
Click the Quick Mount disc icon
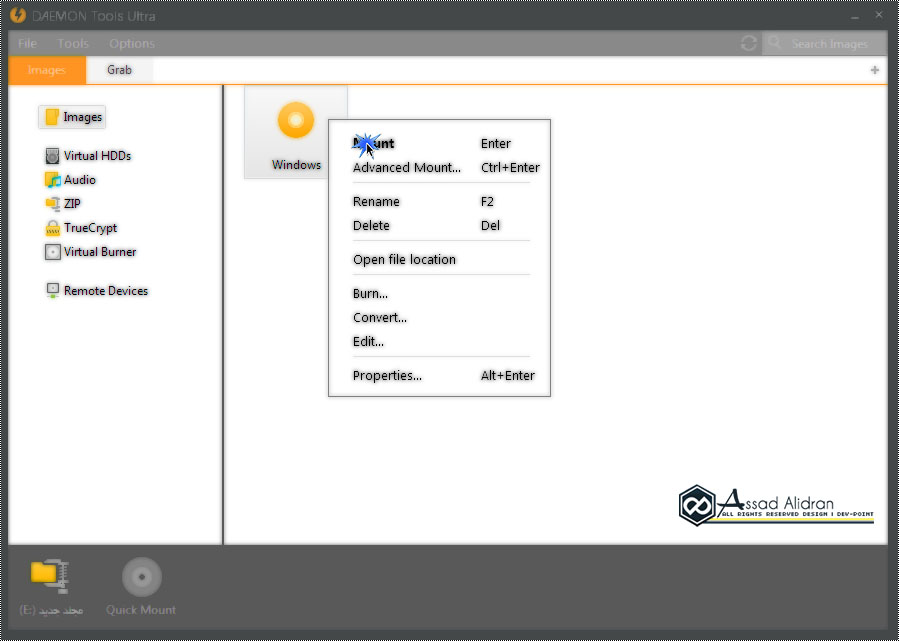(142, 577)
